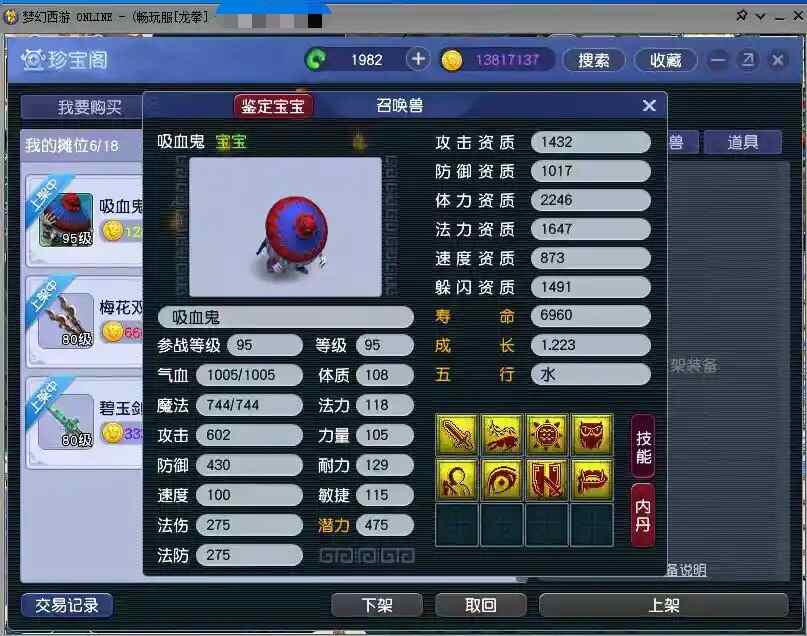Click the 防御资质 value 1017
The height and width of the screenshot is (636, 807).
coord(591,171)
